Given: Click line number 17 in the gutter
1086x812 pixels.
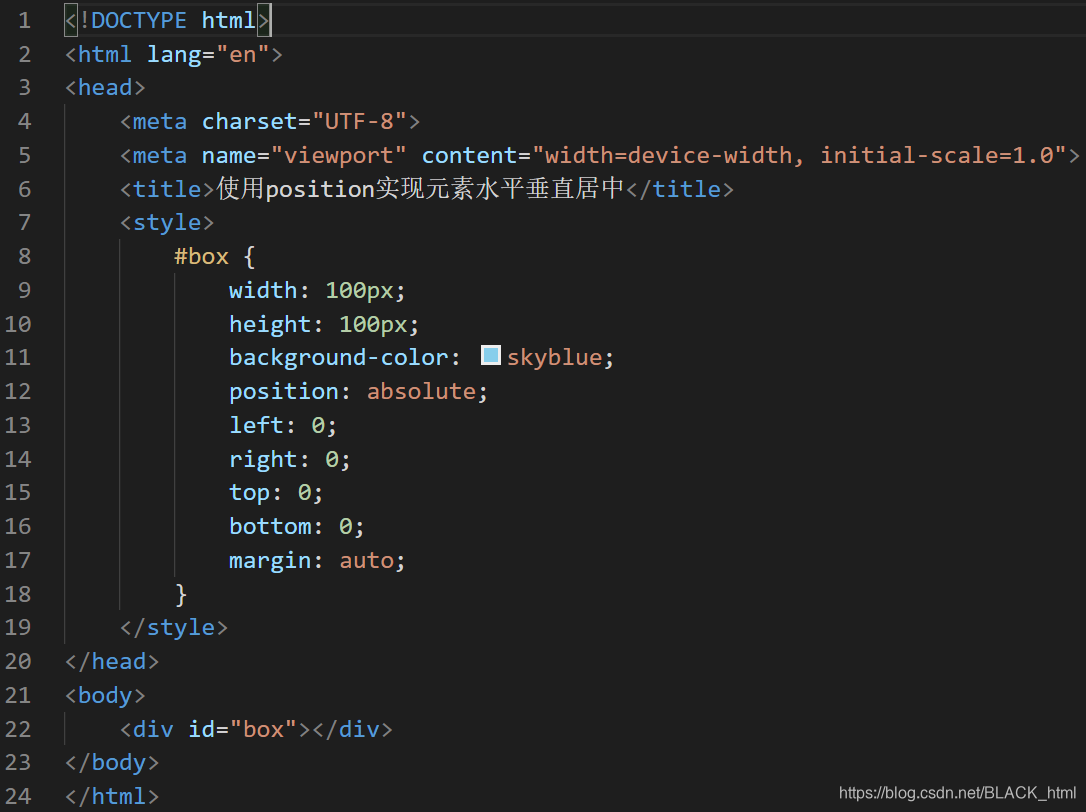Looking at the screenshot, I should tap(18, 560).
